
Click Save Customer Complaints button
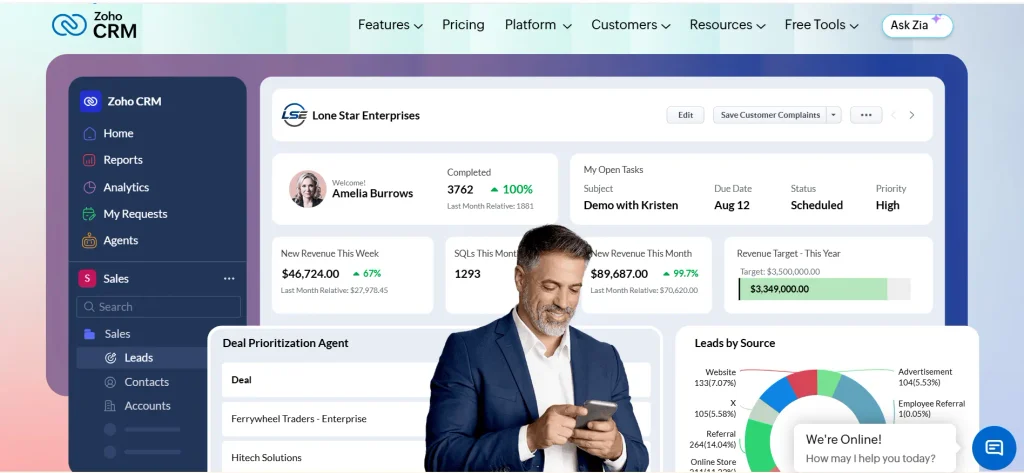point(770,115)
